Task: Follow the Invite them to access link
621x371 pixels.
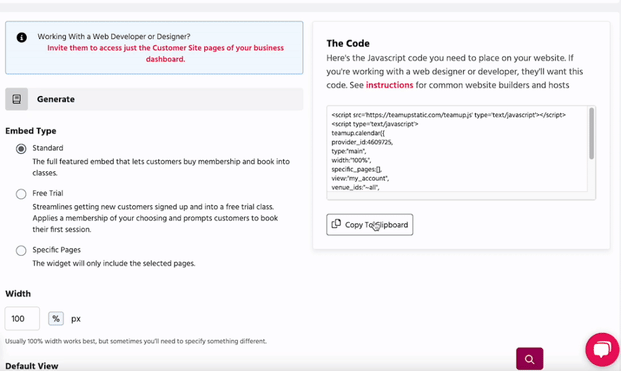Action: (166, 53)
